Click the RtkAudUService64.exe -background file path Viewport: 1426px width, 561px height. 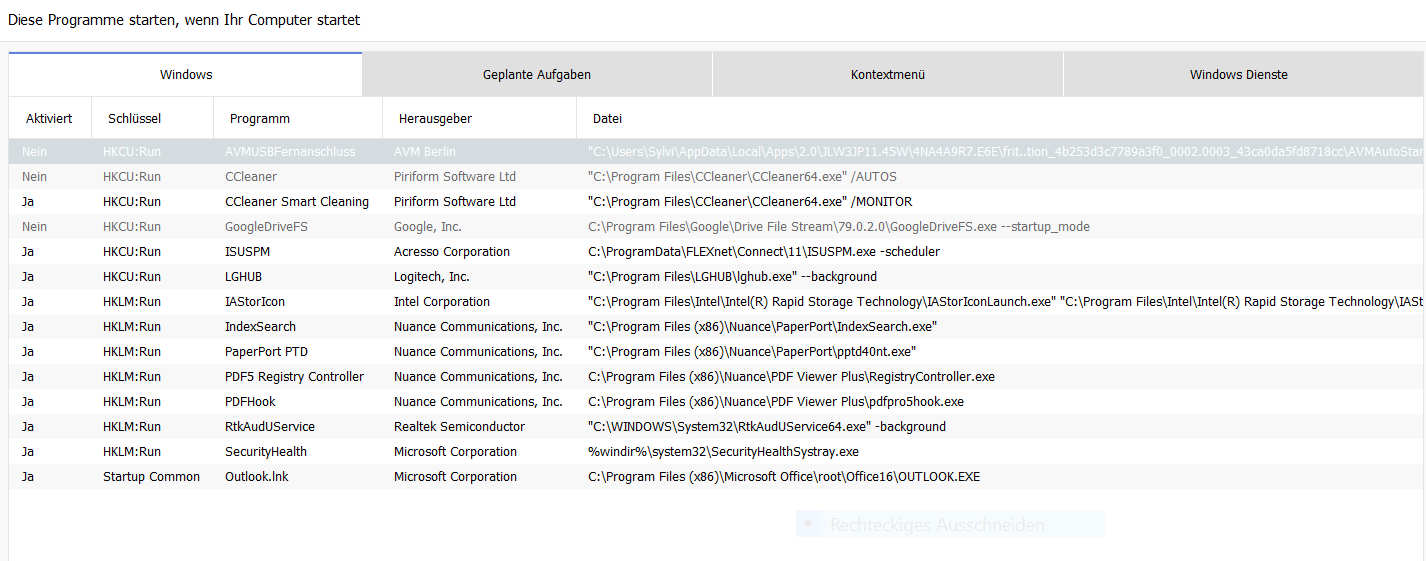(767, 427)
